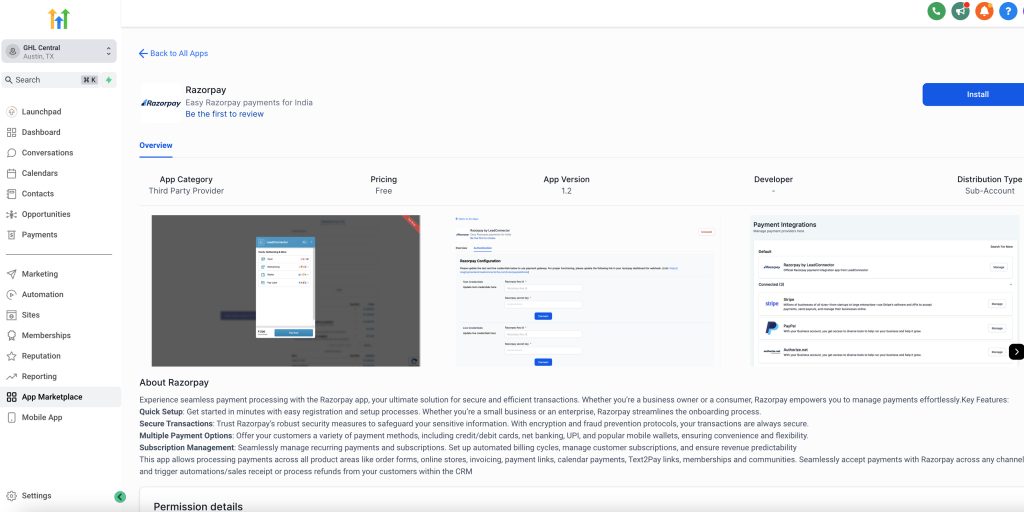This screenshot has width=1024, height=512.
Task: Click the Settings gear icon
Action: (x=11, y=496)
